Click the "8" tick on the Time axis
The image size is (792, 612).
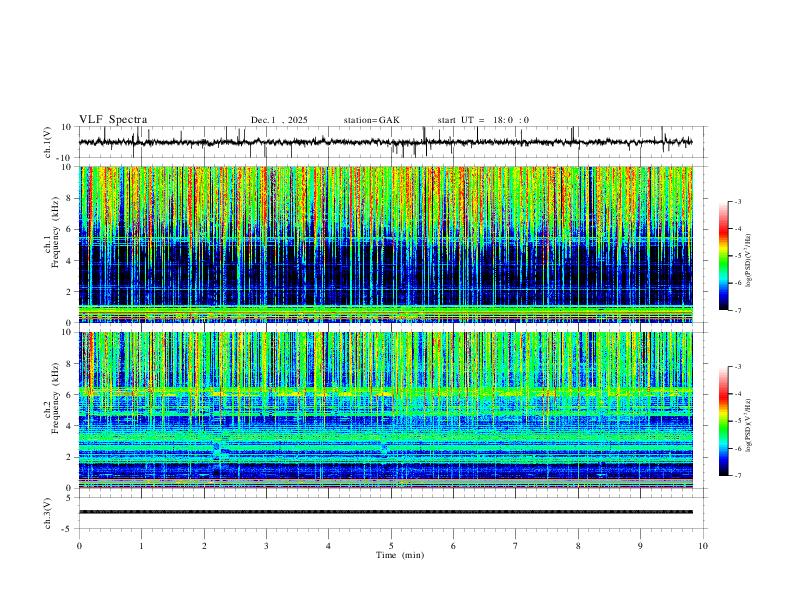(x=578, y=546)
